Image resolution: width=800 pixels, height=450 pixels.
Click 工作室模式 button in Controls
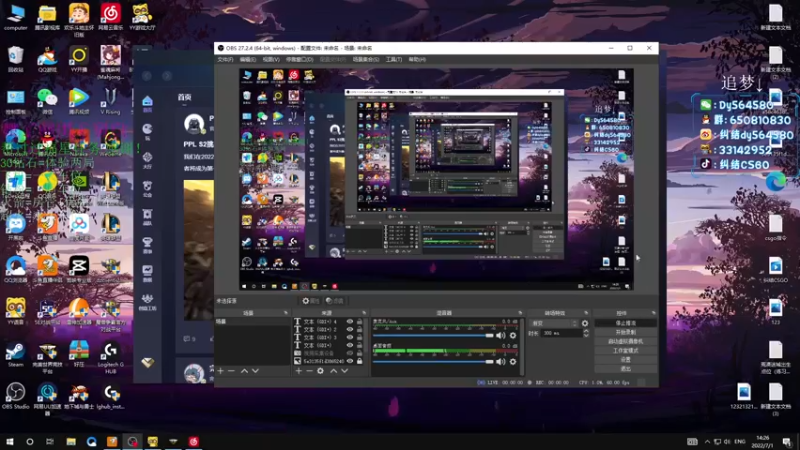(x=626, y=351)
